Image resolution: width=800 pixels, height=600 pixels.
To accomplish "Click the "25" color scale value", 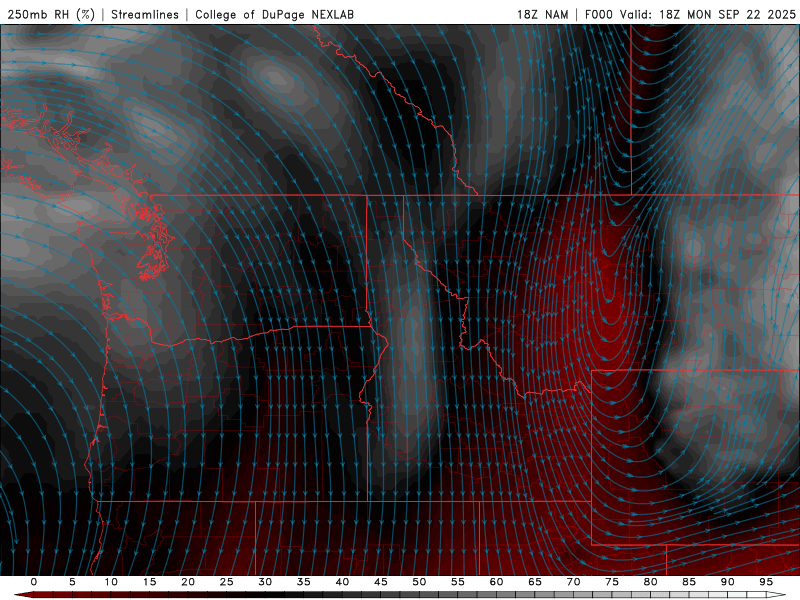I will pos(227,582).
